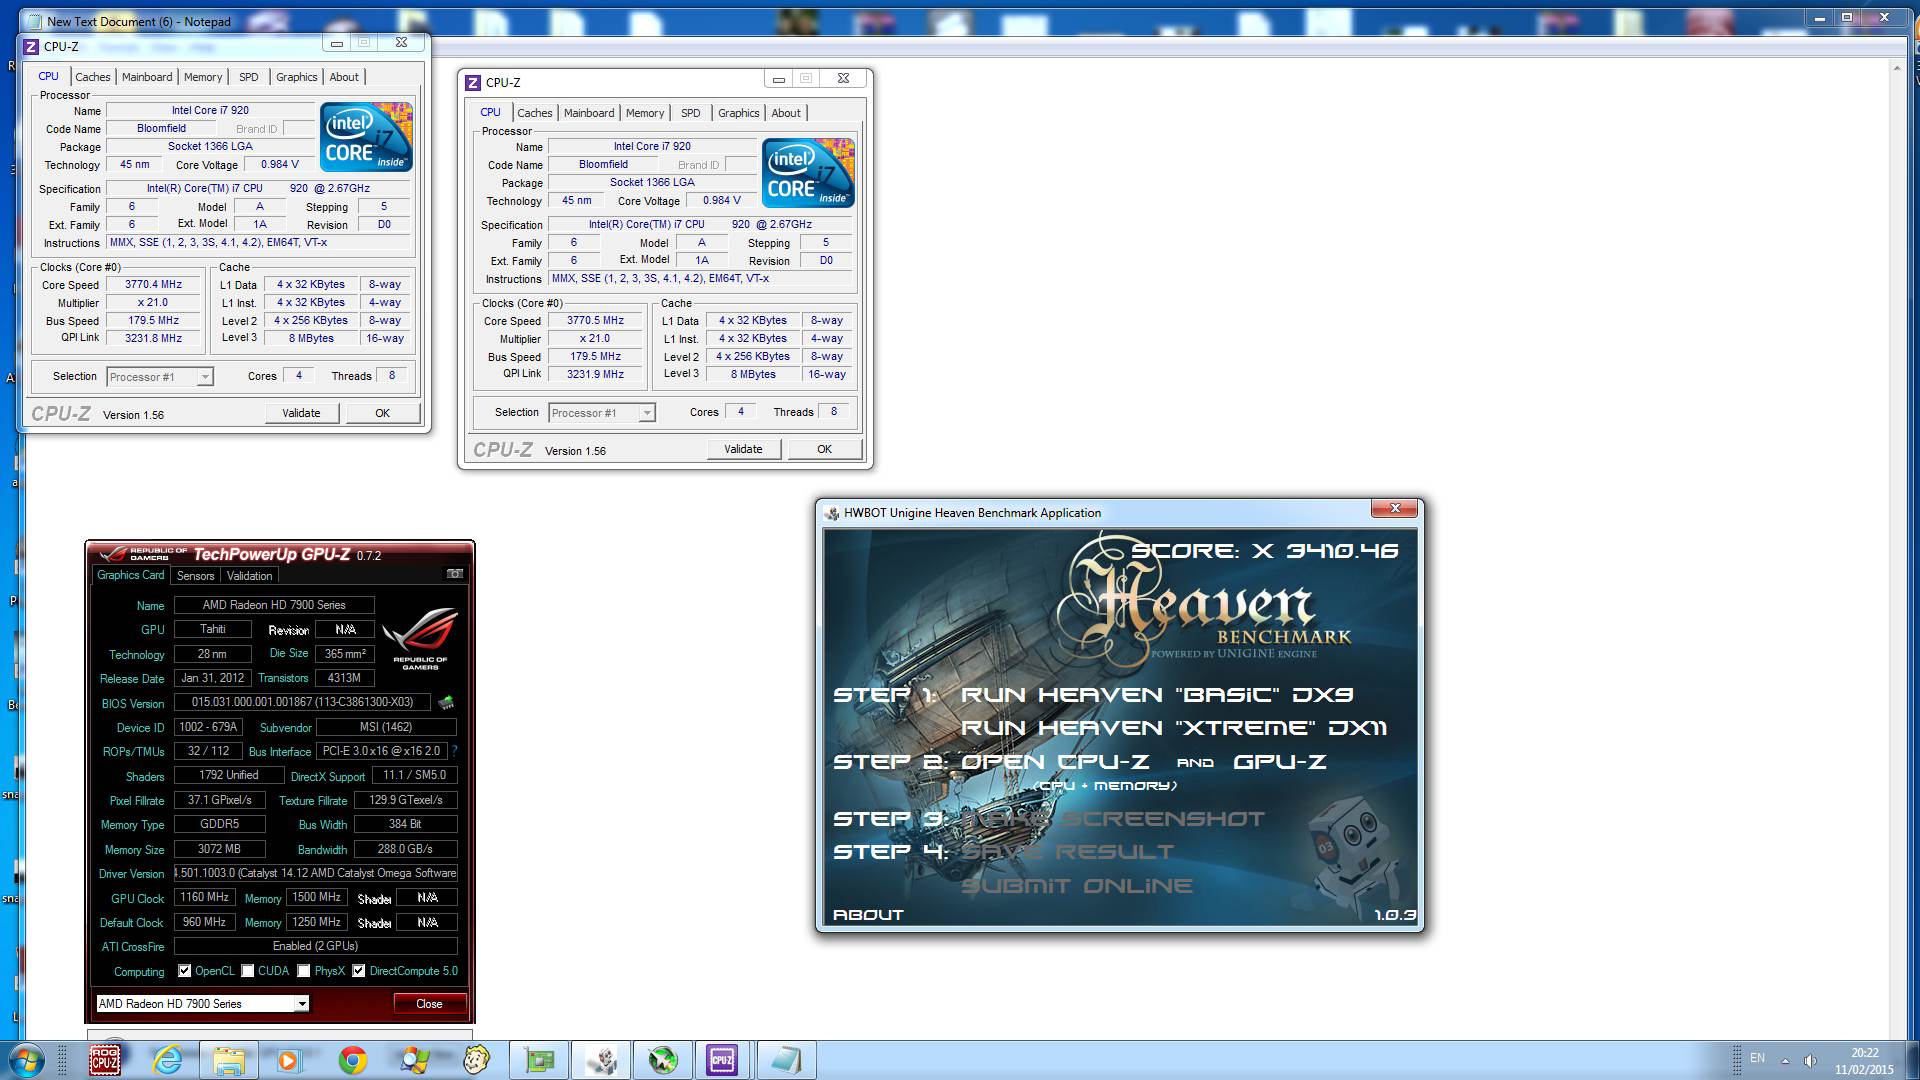The image size is (1920, 1080).
Task: Toggle the CUDA checkbox in GPU-Z
Action: click(x=247, y=971)
